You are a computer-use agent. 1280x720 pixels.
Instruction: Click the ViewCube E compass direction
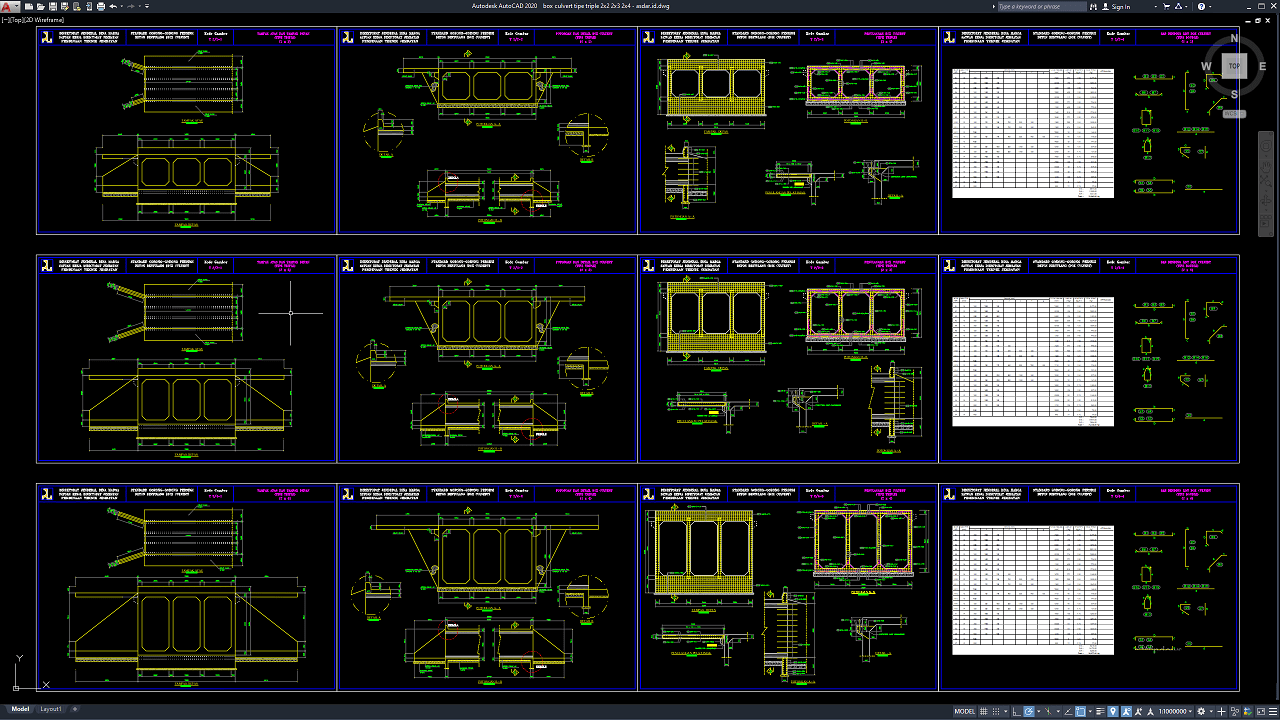click(1263, 66)
